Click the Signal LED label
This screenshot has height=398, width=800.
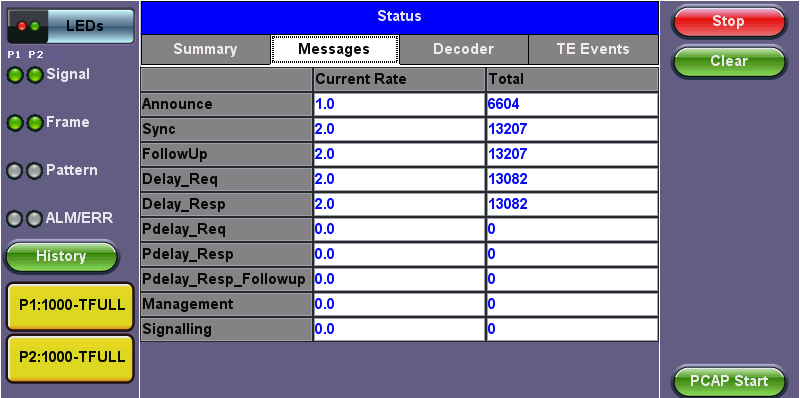coord(68,75)
